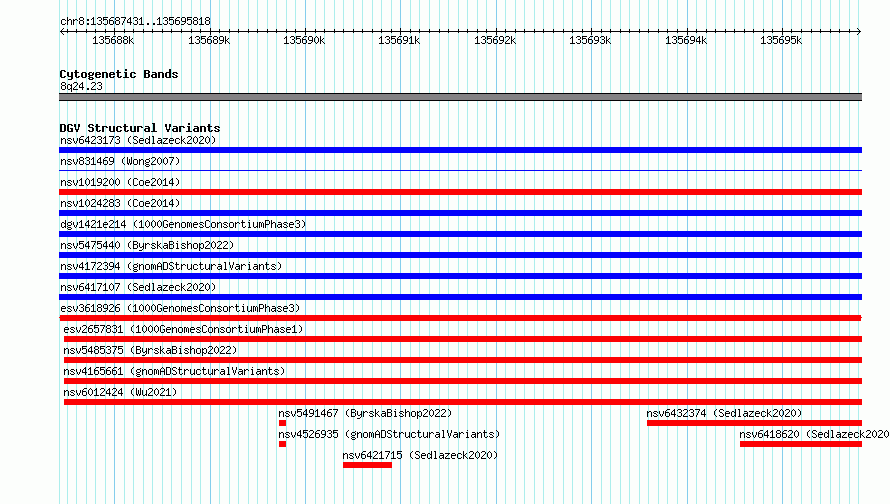Select the esv3618926 variant label

(180, 308)
